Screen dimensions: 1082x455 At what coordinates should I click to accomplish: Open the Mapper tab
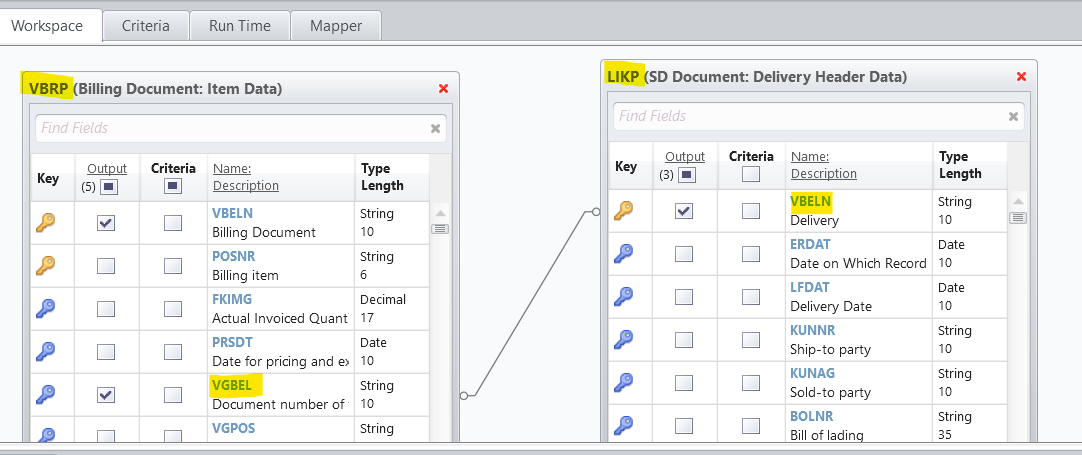coord(336,26)
